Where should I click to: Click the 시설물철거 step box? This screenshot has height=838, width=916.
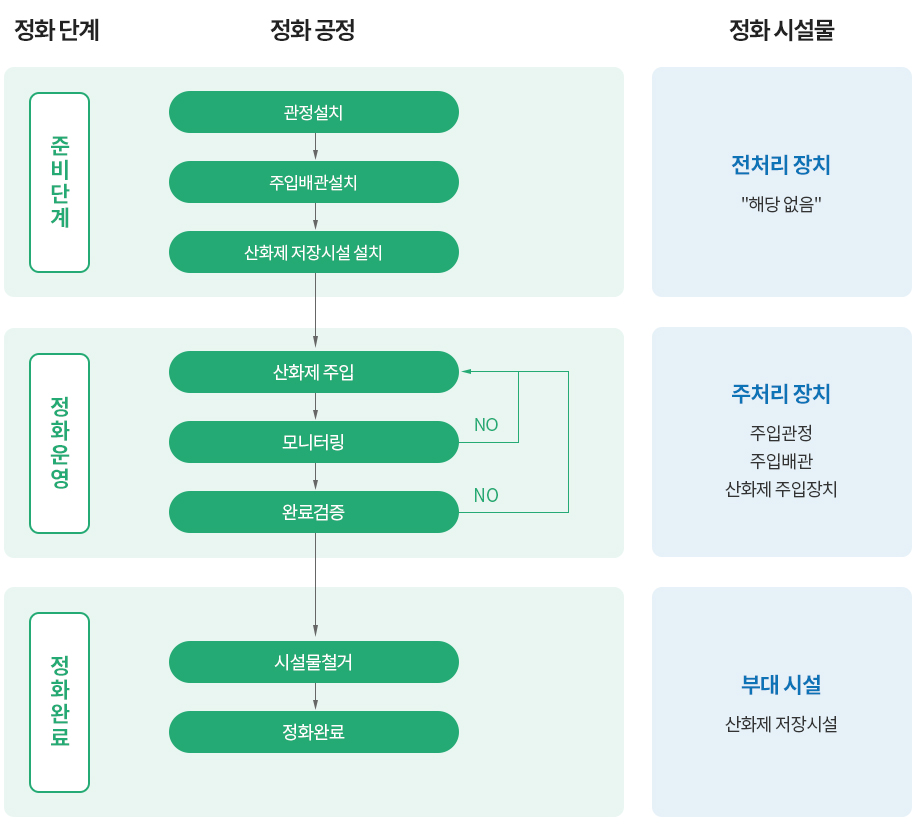[314, 662]
